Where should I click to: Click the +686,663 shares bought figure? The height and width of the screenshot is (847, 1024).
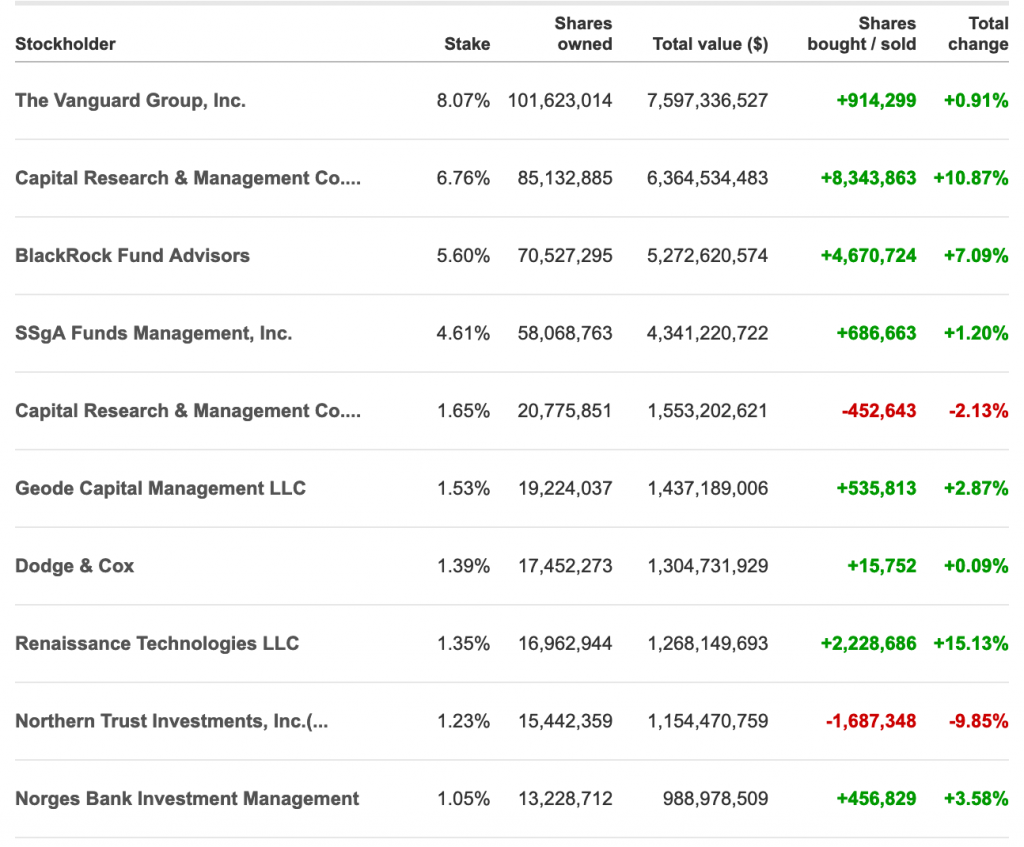tap(876, 333)
